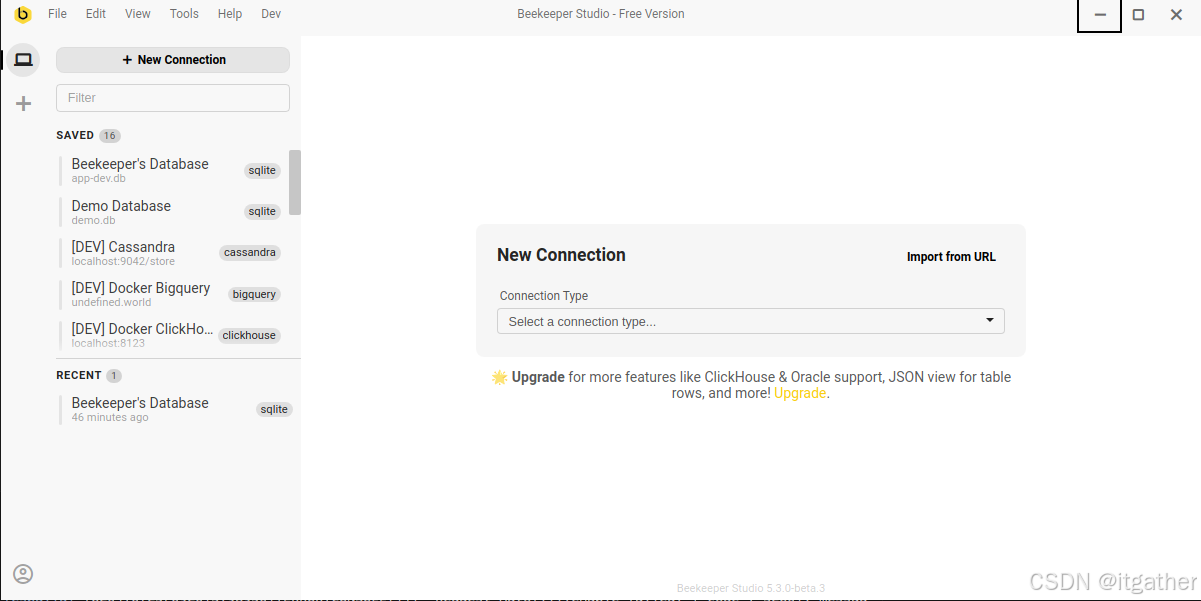Open the View menu
The width and height of the screenshot is (1201, 601).
click(138, 14)
